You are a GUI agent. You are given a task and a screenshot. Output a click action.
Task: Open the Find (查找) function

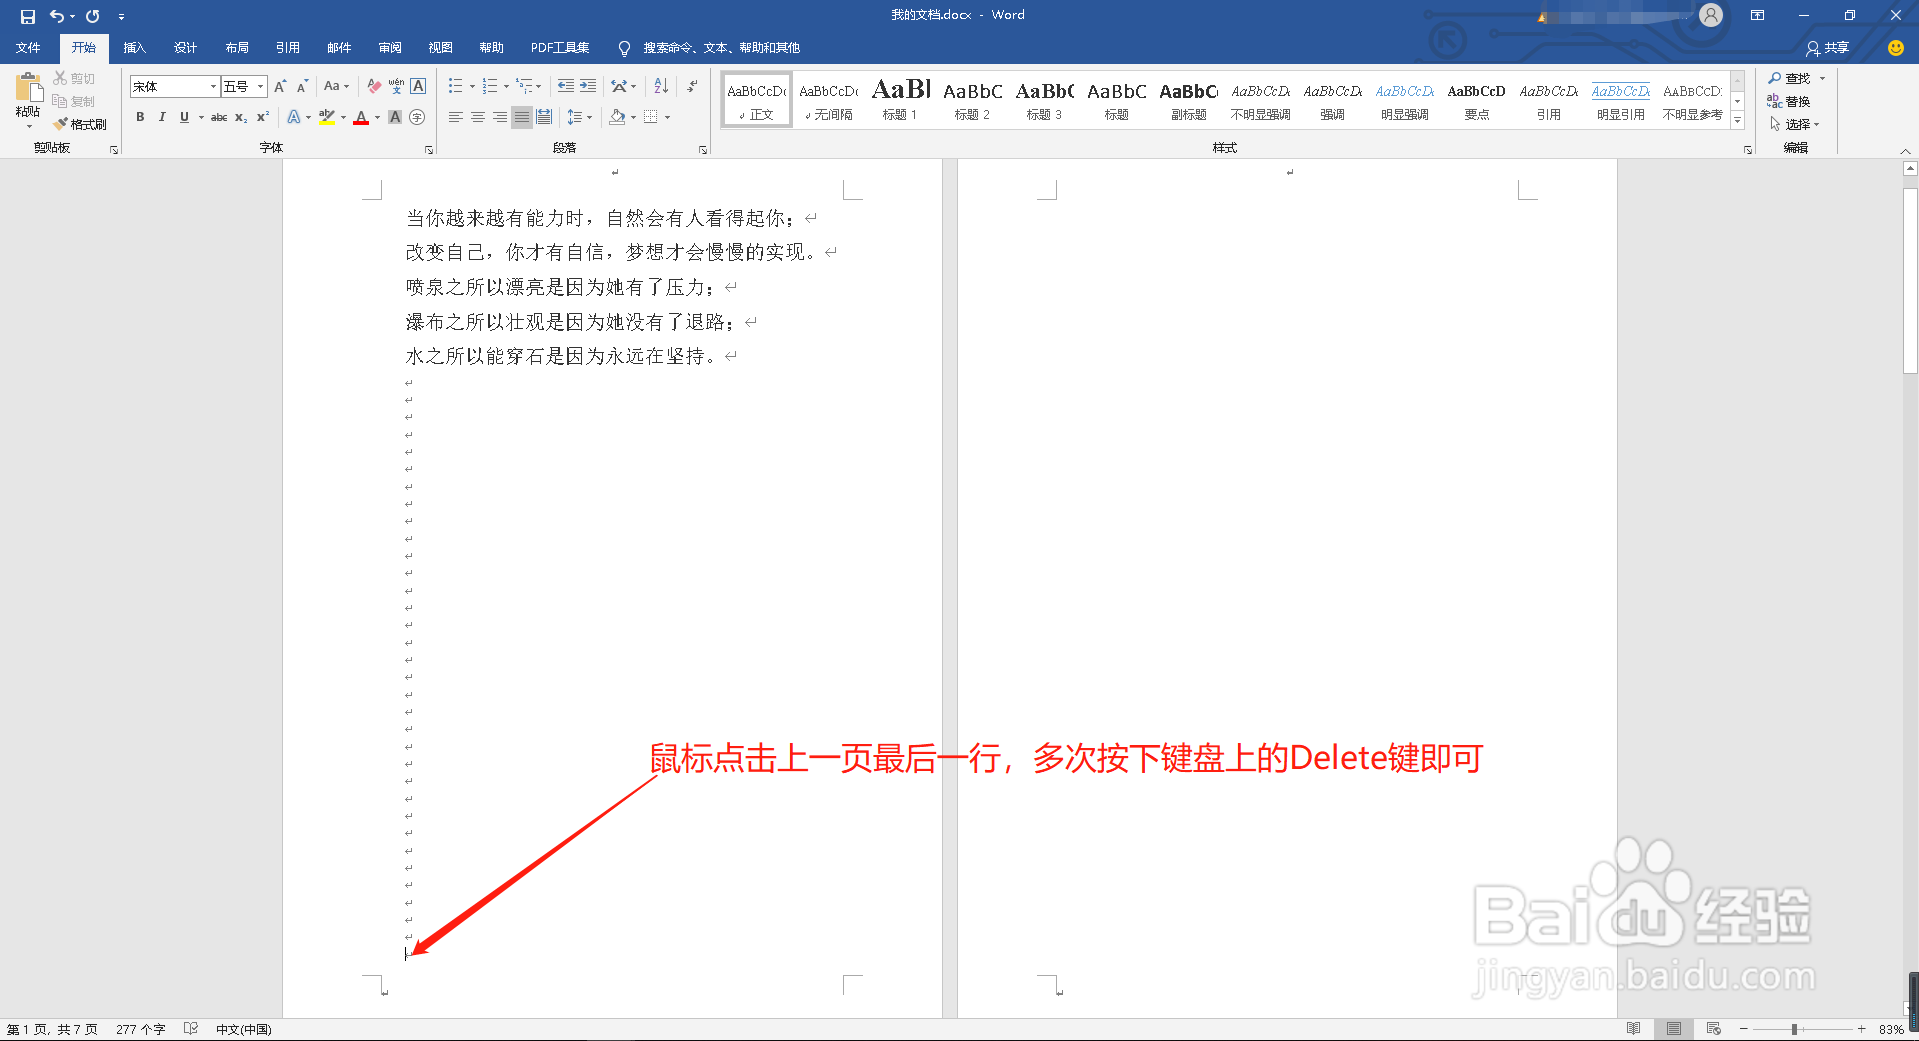point(1794,78)
